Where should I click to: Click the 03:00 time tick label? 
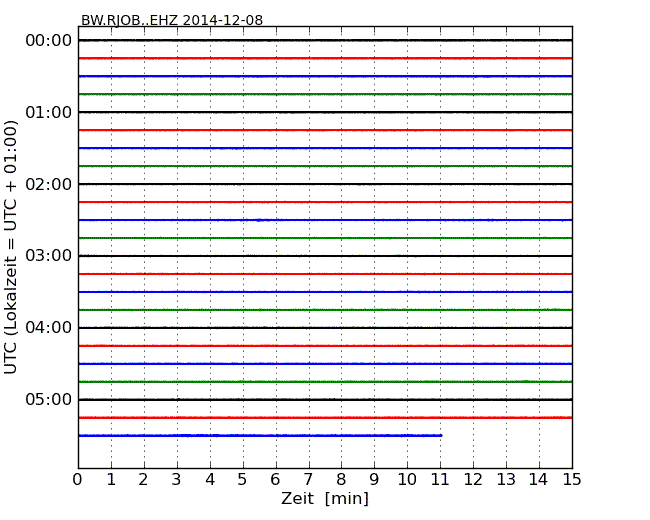pyautogui.click(x=49, y=256)
